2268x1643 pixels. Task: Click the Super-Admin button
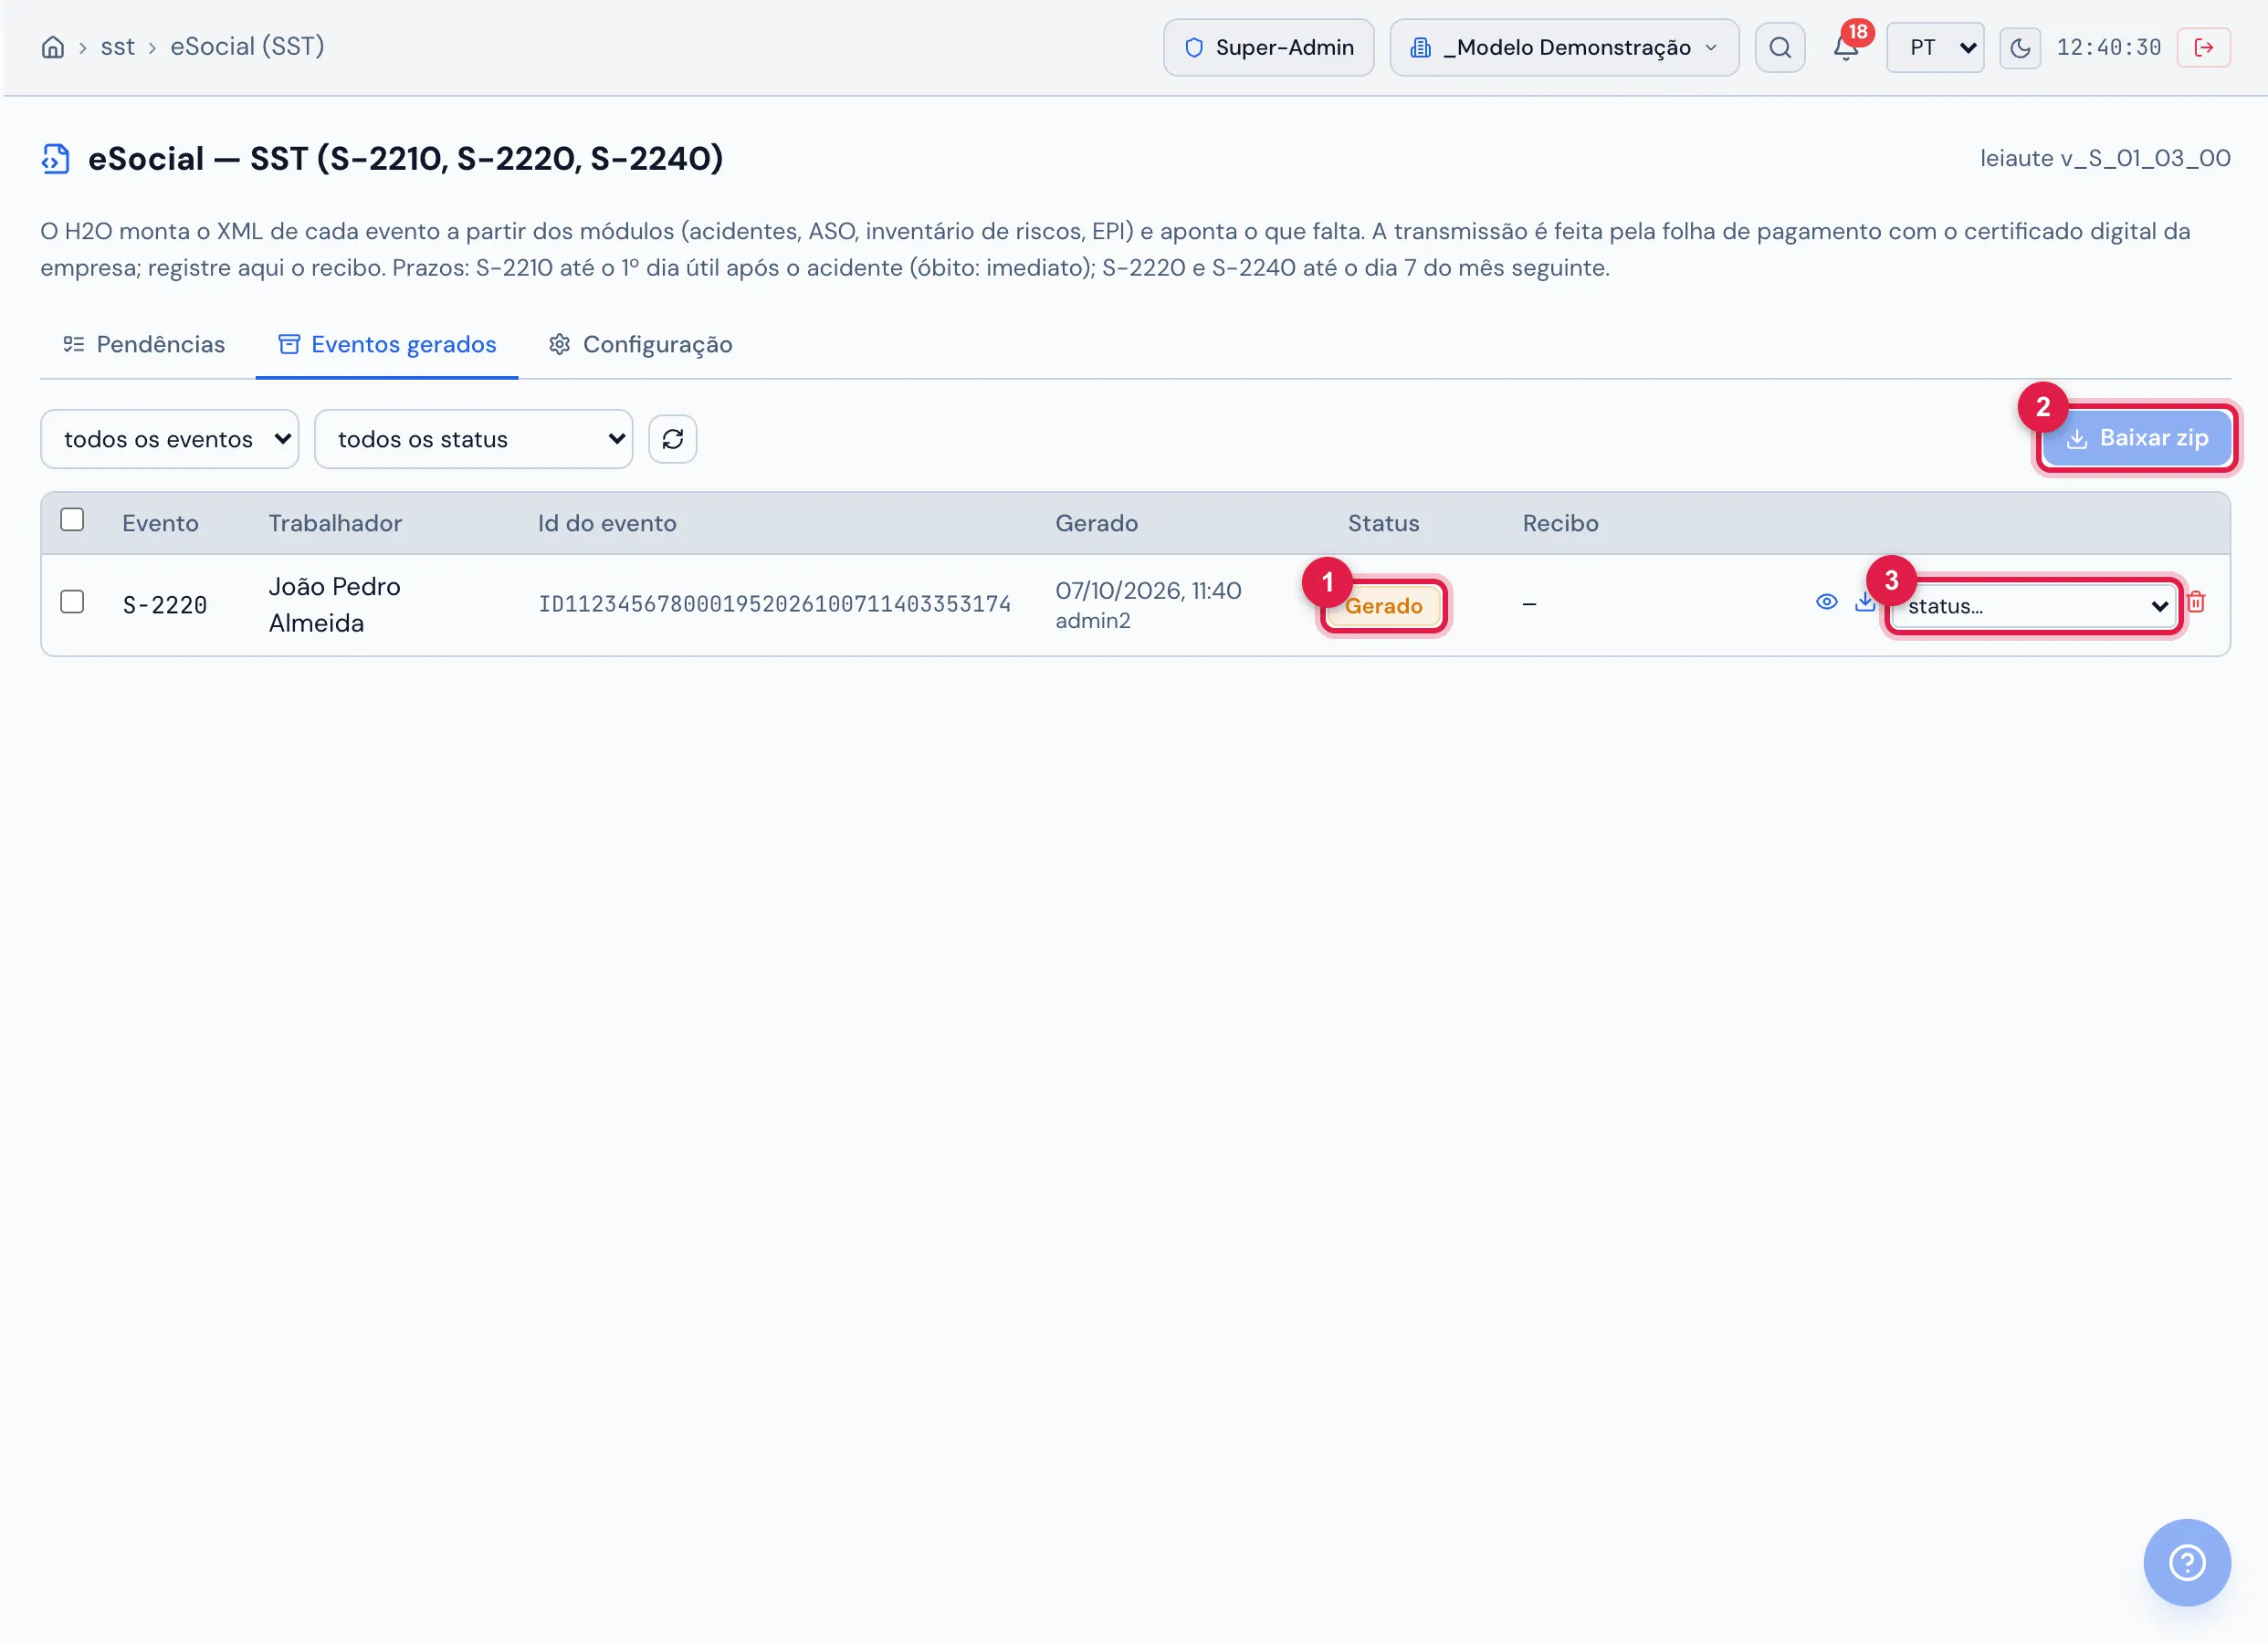[1268, 48]
